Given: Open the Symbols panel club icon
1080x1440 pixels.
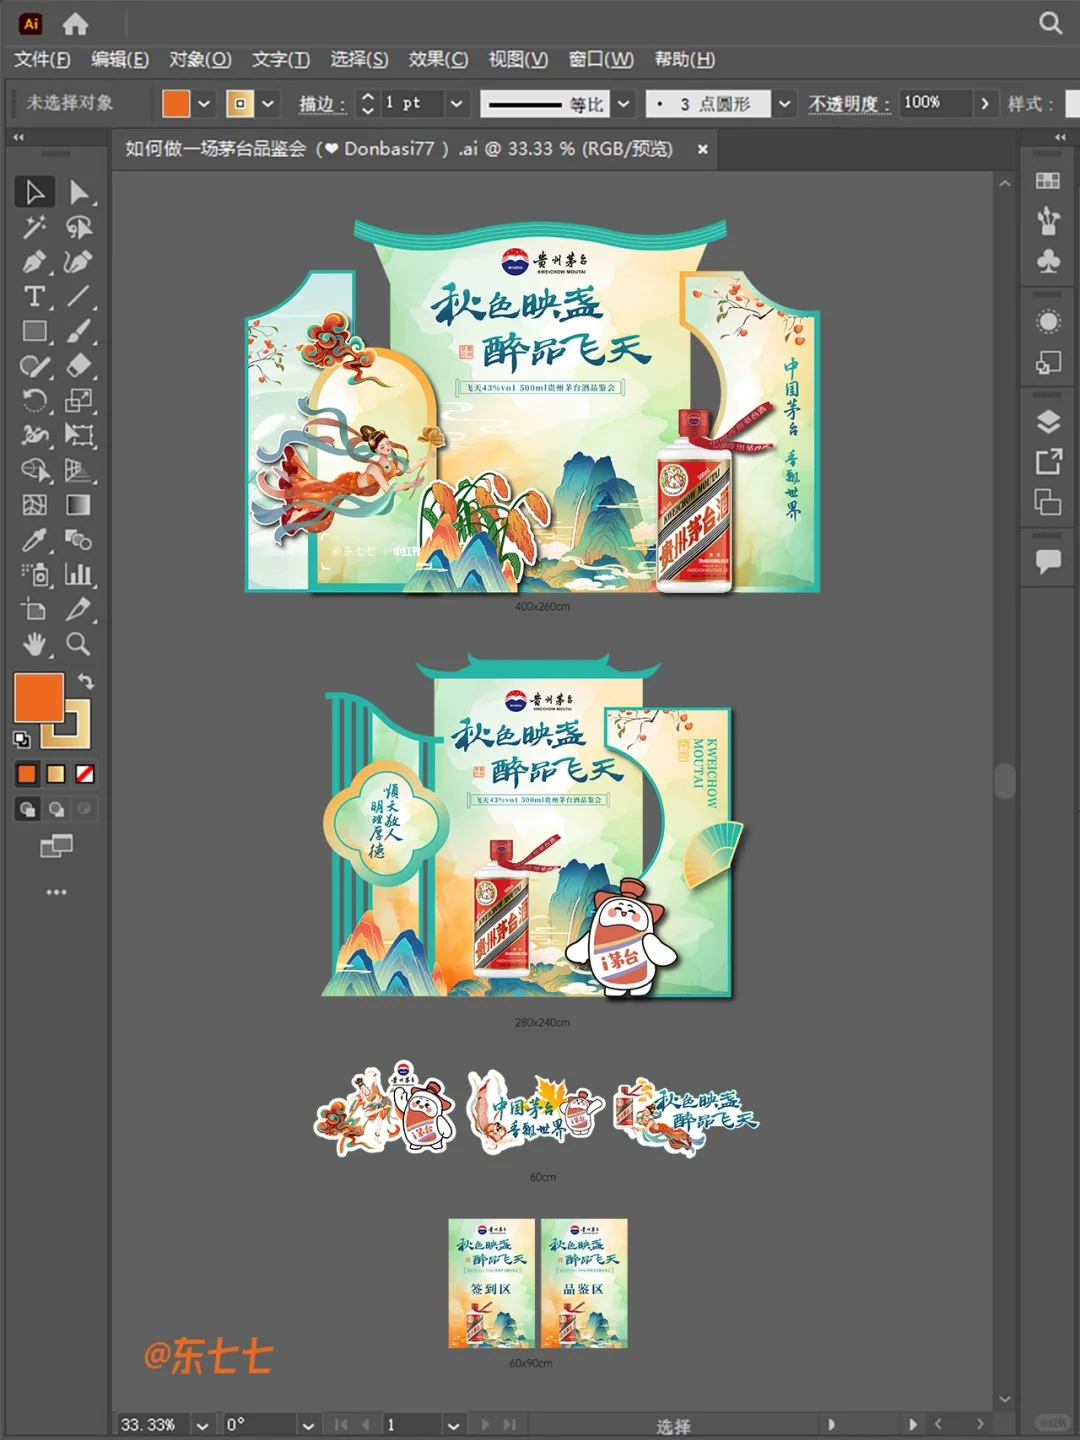Looking at the screenshot, I should click(1048, 261).
